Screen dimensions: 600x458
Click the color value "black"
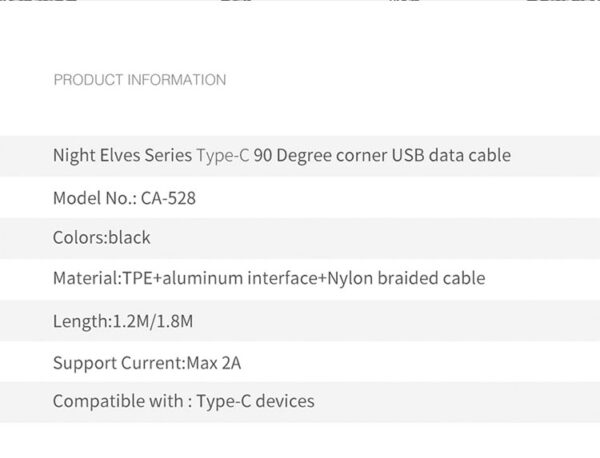(128, 239)
